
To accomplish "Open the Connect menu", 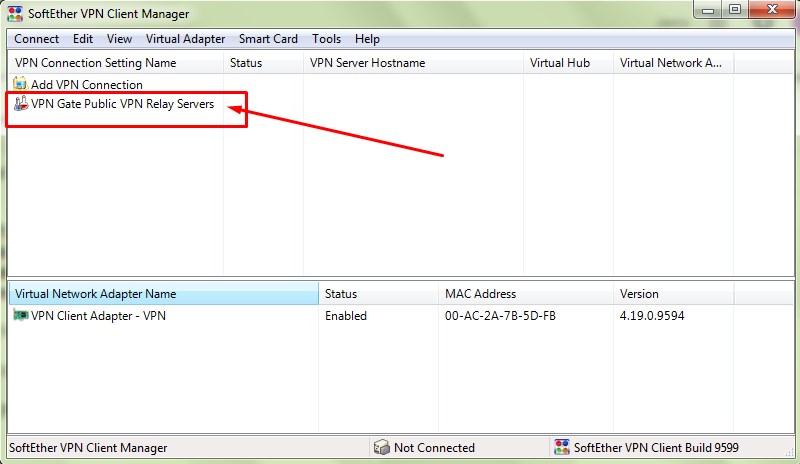I will pos(36,39).
